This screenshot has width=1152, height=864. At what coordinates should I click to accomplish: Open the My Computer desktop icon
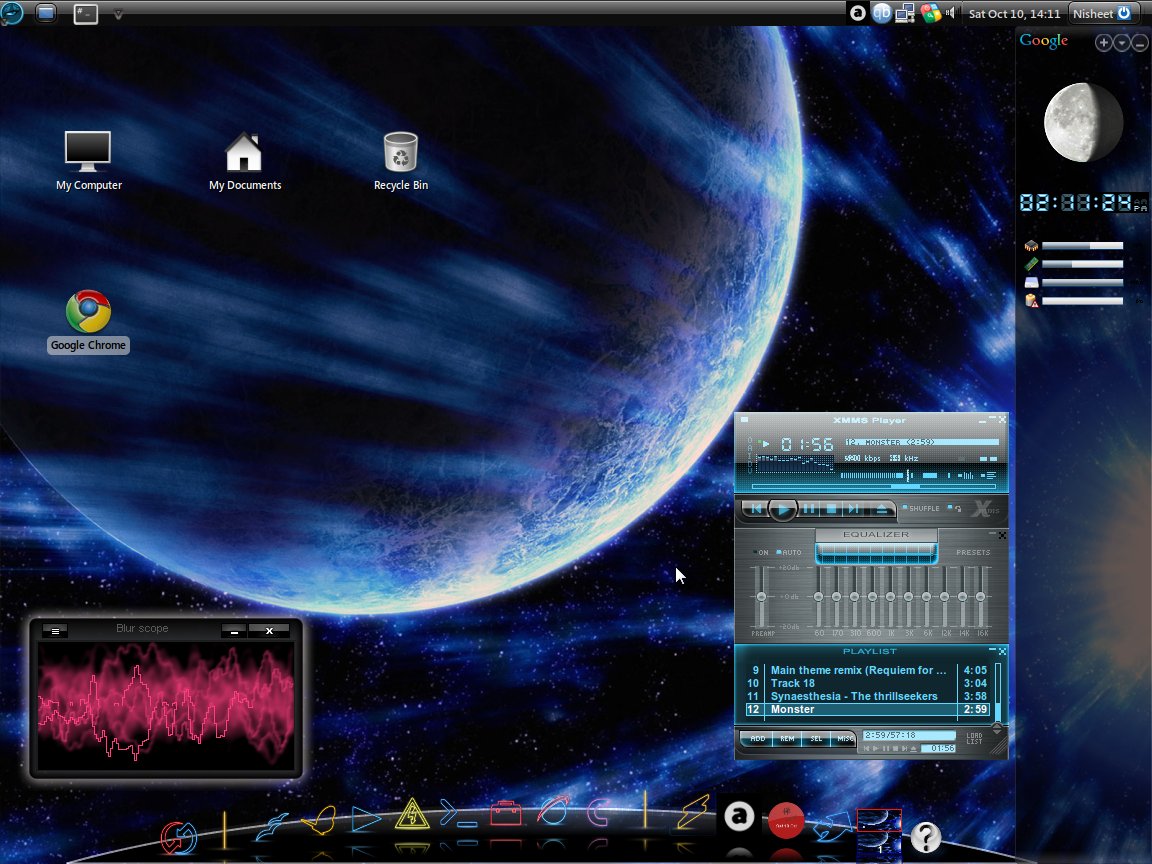click(88, 161)
